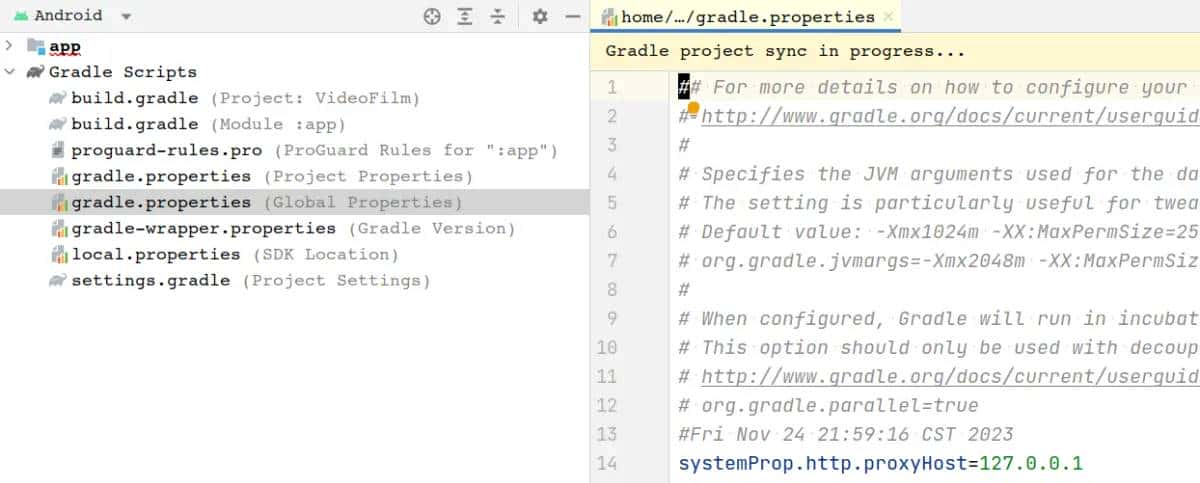Open the gradle.org userguide link on line 11
This screenshot has width=1200, height=483.
pyautogui.click(x=950, y=377)
